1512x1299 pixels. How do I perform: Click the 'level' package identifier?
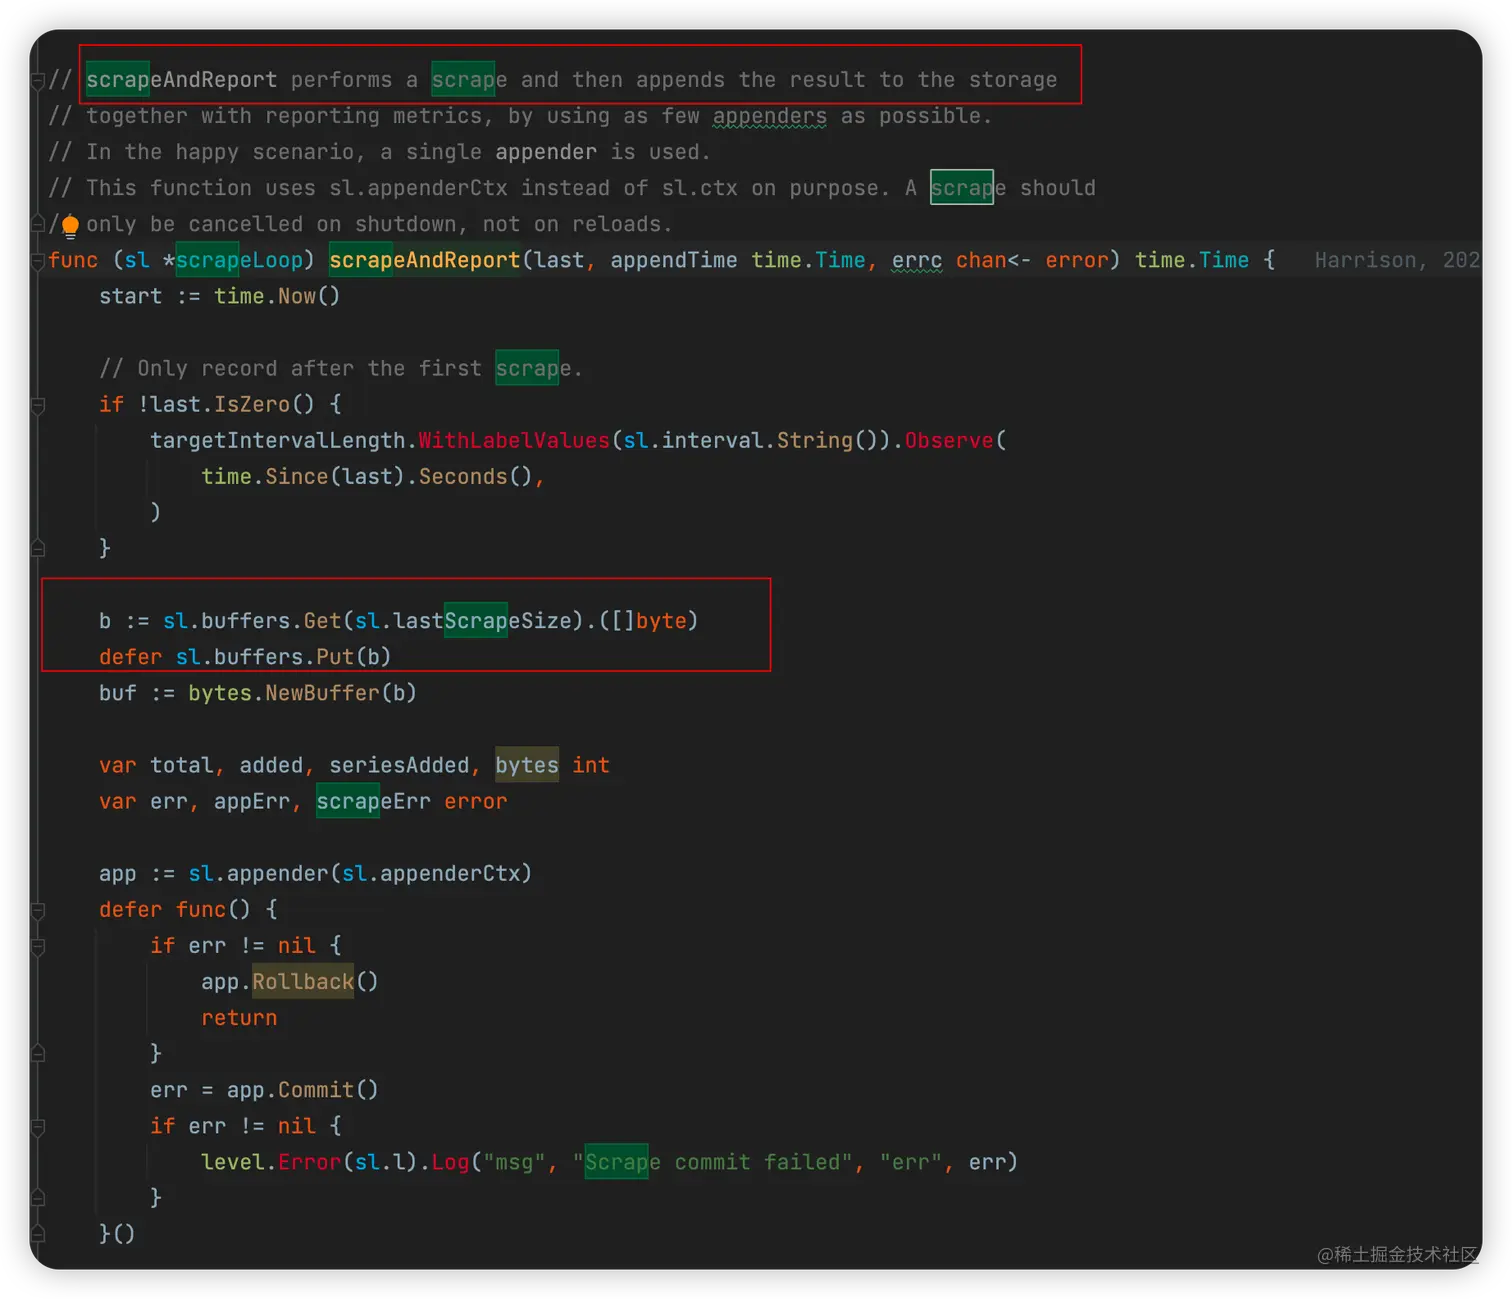pyautogui.click(x=233, y=1163)
